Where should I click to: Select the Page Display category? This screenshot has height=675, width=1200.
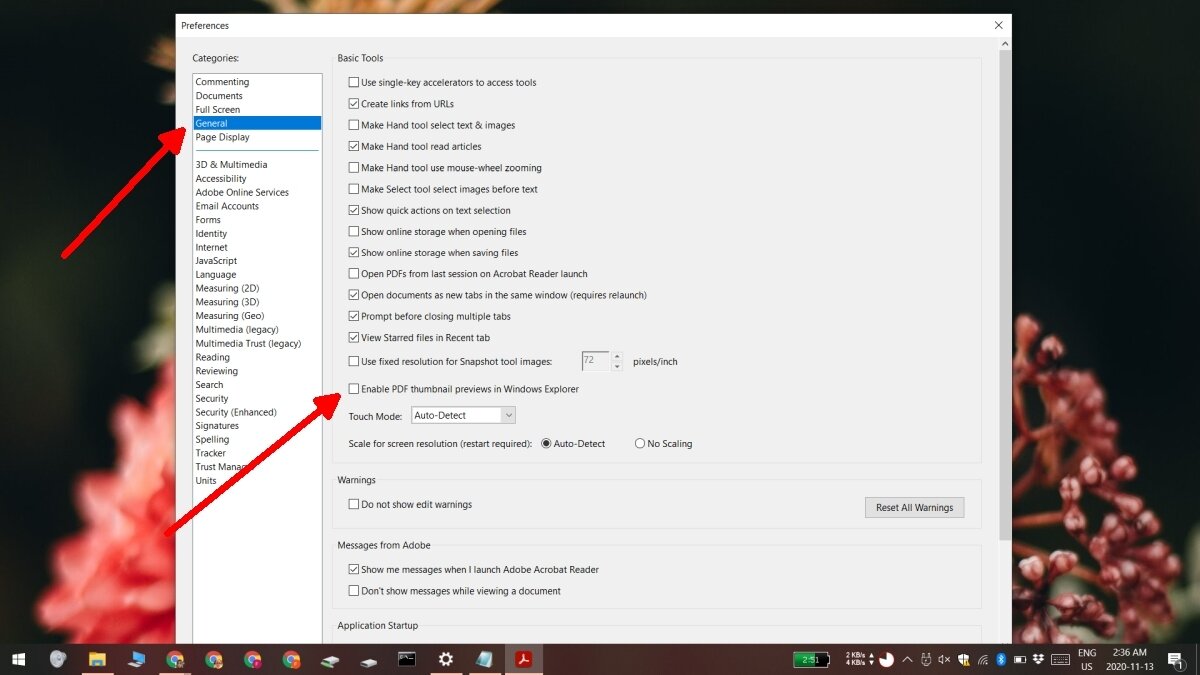[x=223, y=137]
